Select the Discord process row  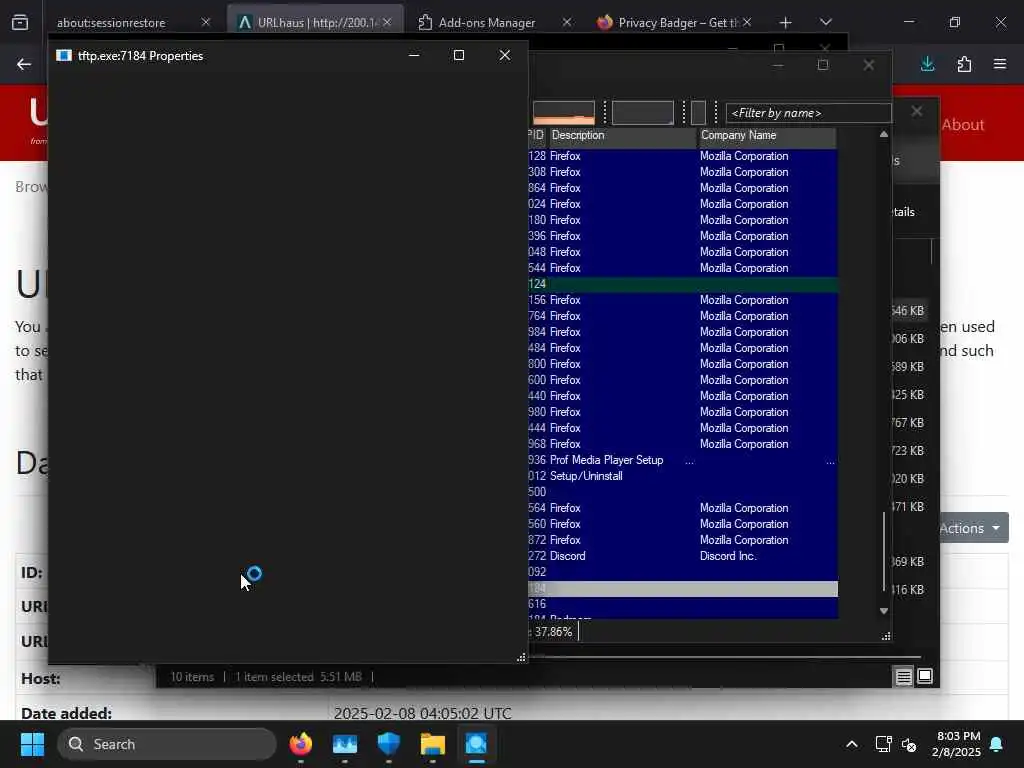(x=682, y=556)
